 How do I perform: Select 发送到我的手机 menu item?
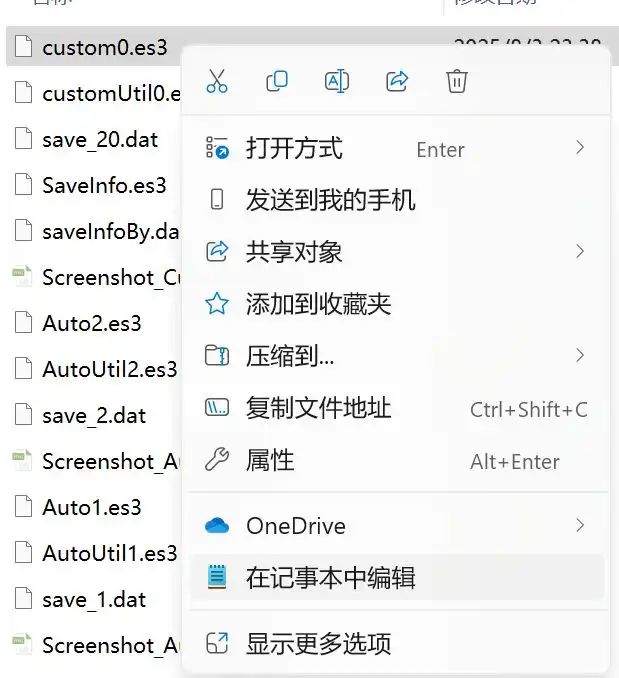(330, 200)
